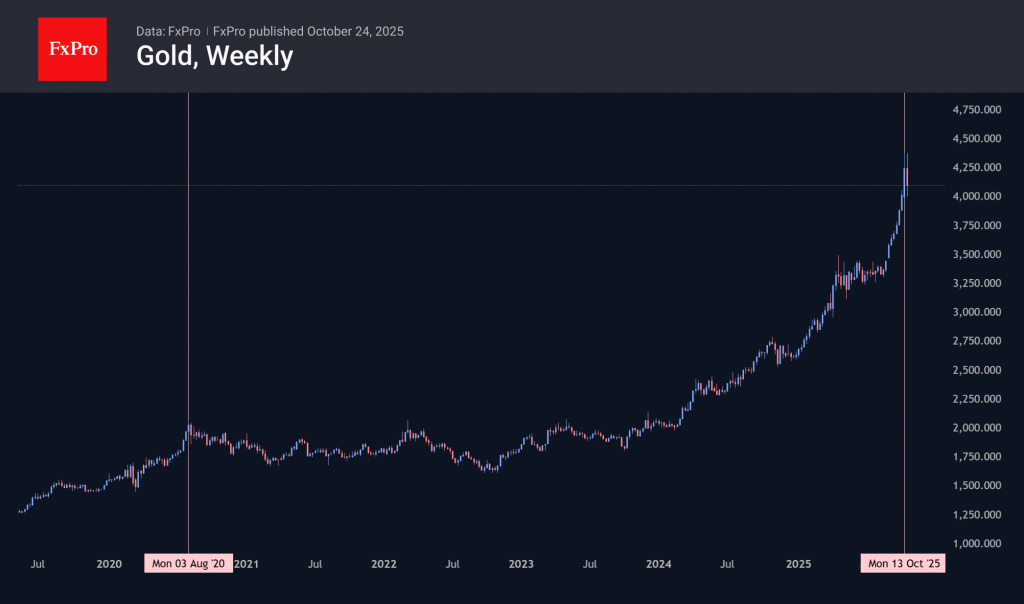Screen dimensions: 1024x604
Task: Click the 2022 label on time axis
Action: [384, 564]
